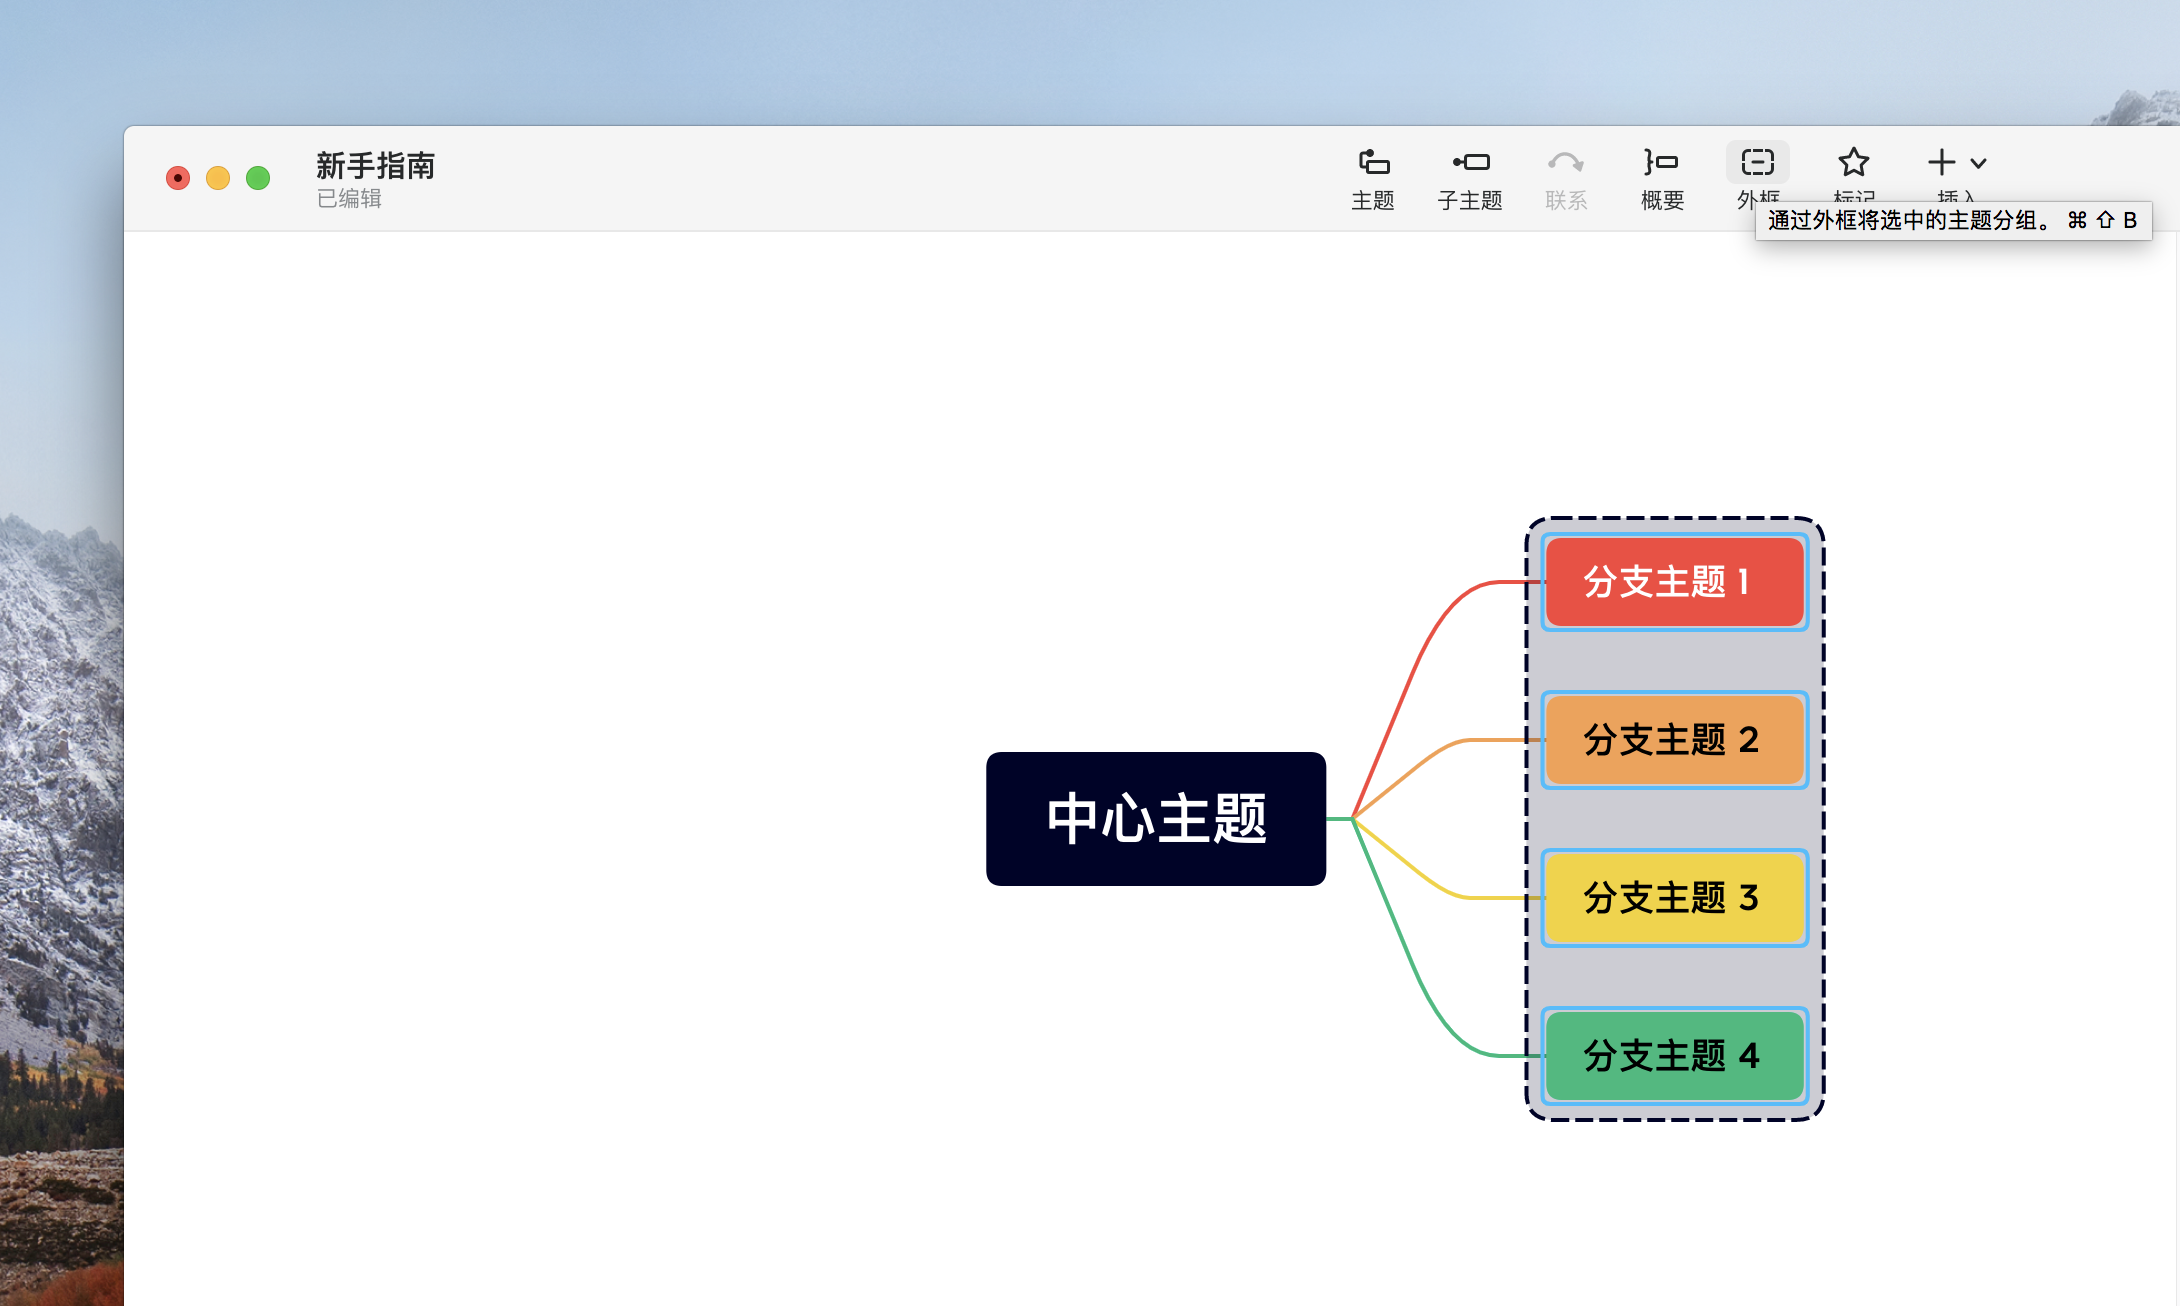Screen dimensions: 2180x1306
Task: Click the 外框 boundary icon
Action: [x=1757, y=163]
